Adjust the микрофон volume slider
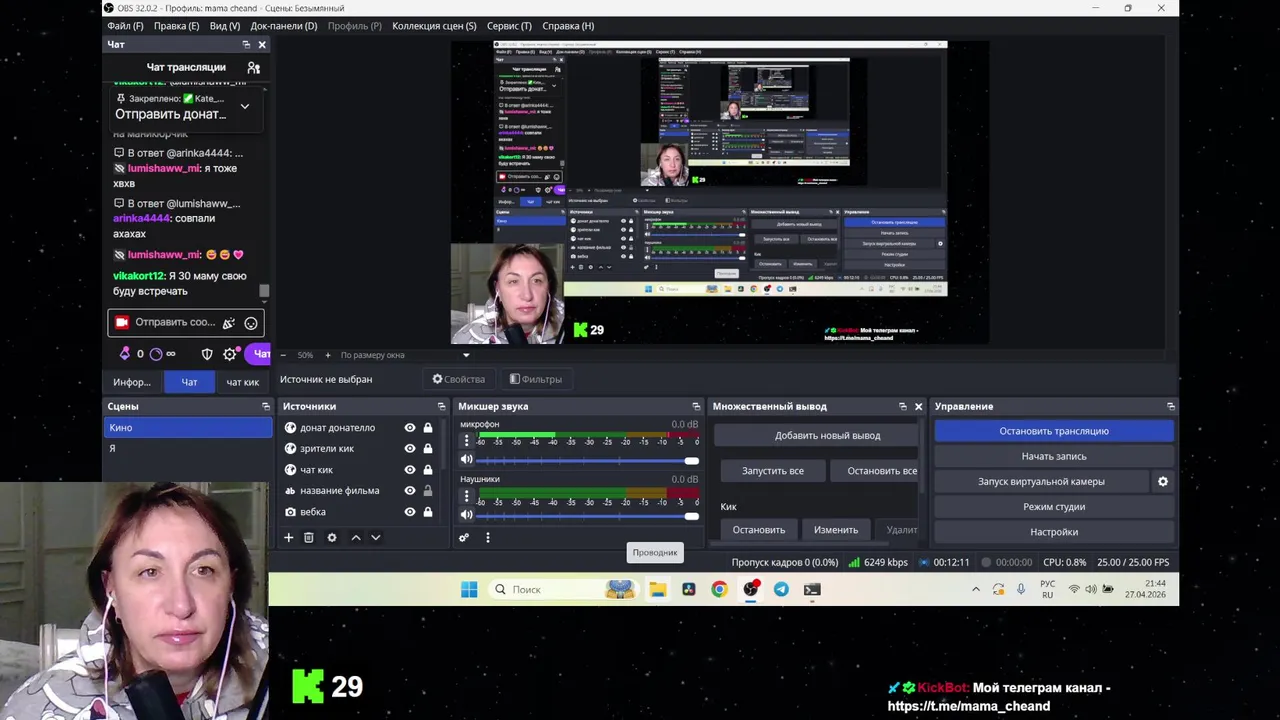 (x=587, y=460)
